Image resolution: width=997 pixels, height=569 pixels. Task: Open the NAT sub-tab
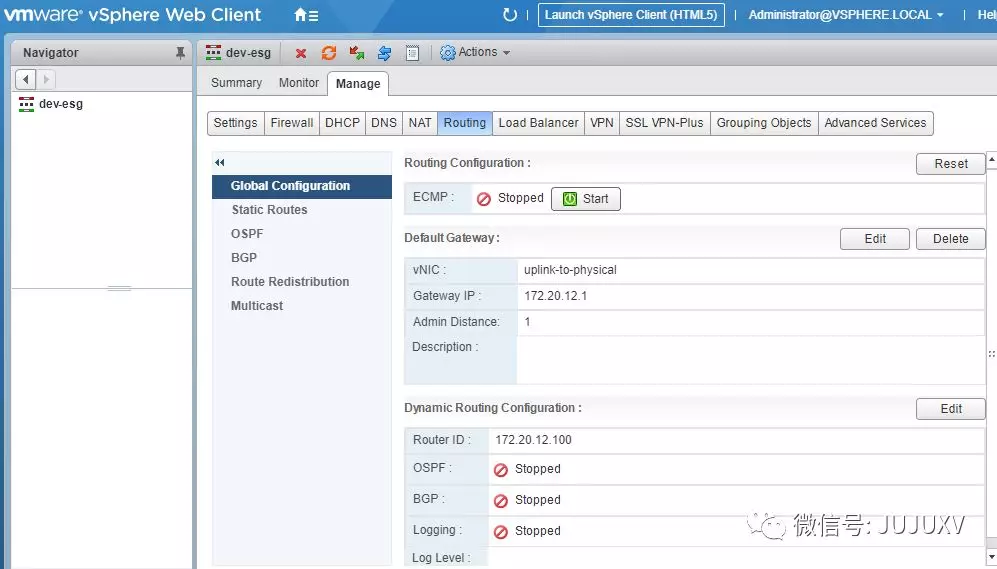tap(420, 123)
